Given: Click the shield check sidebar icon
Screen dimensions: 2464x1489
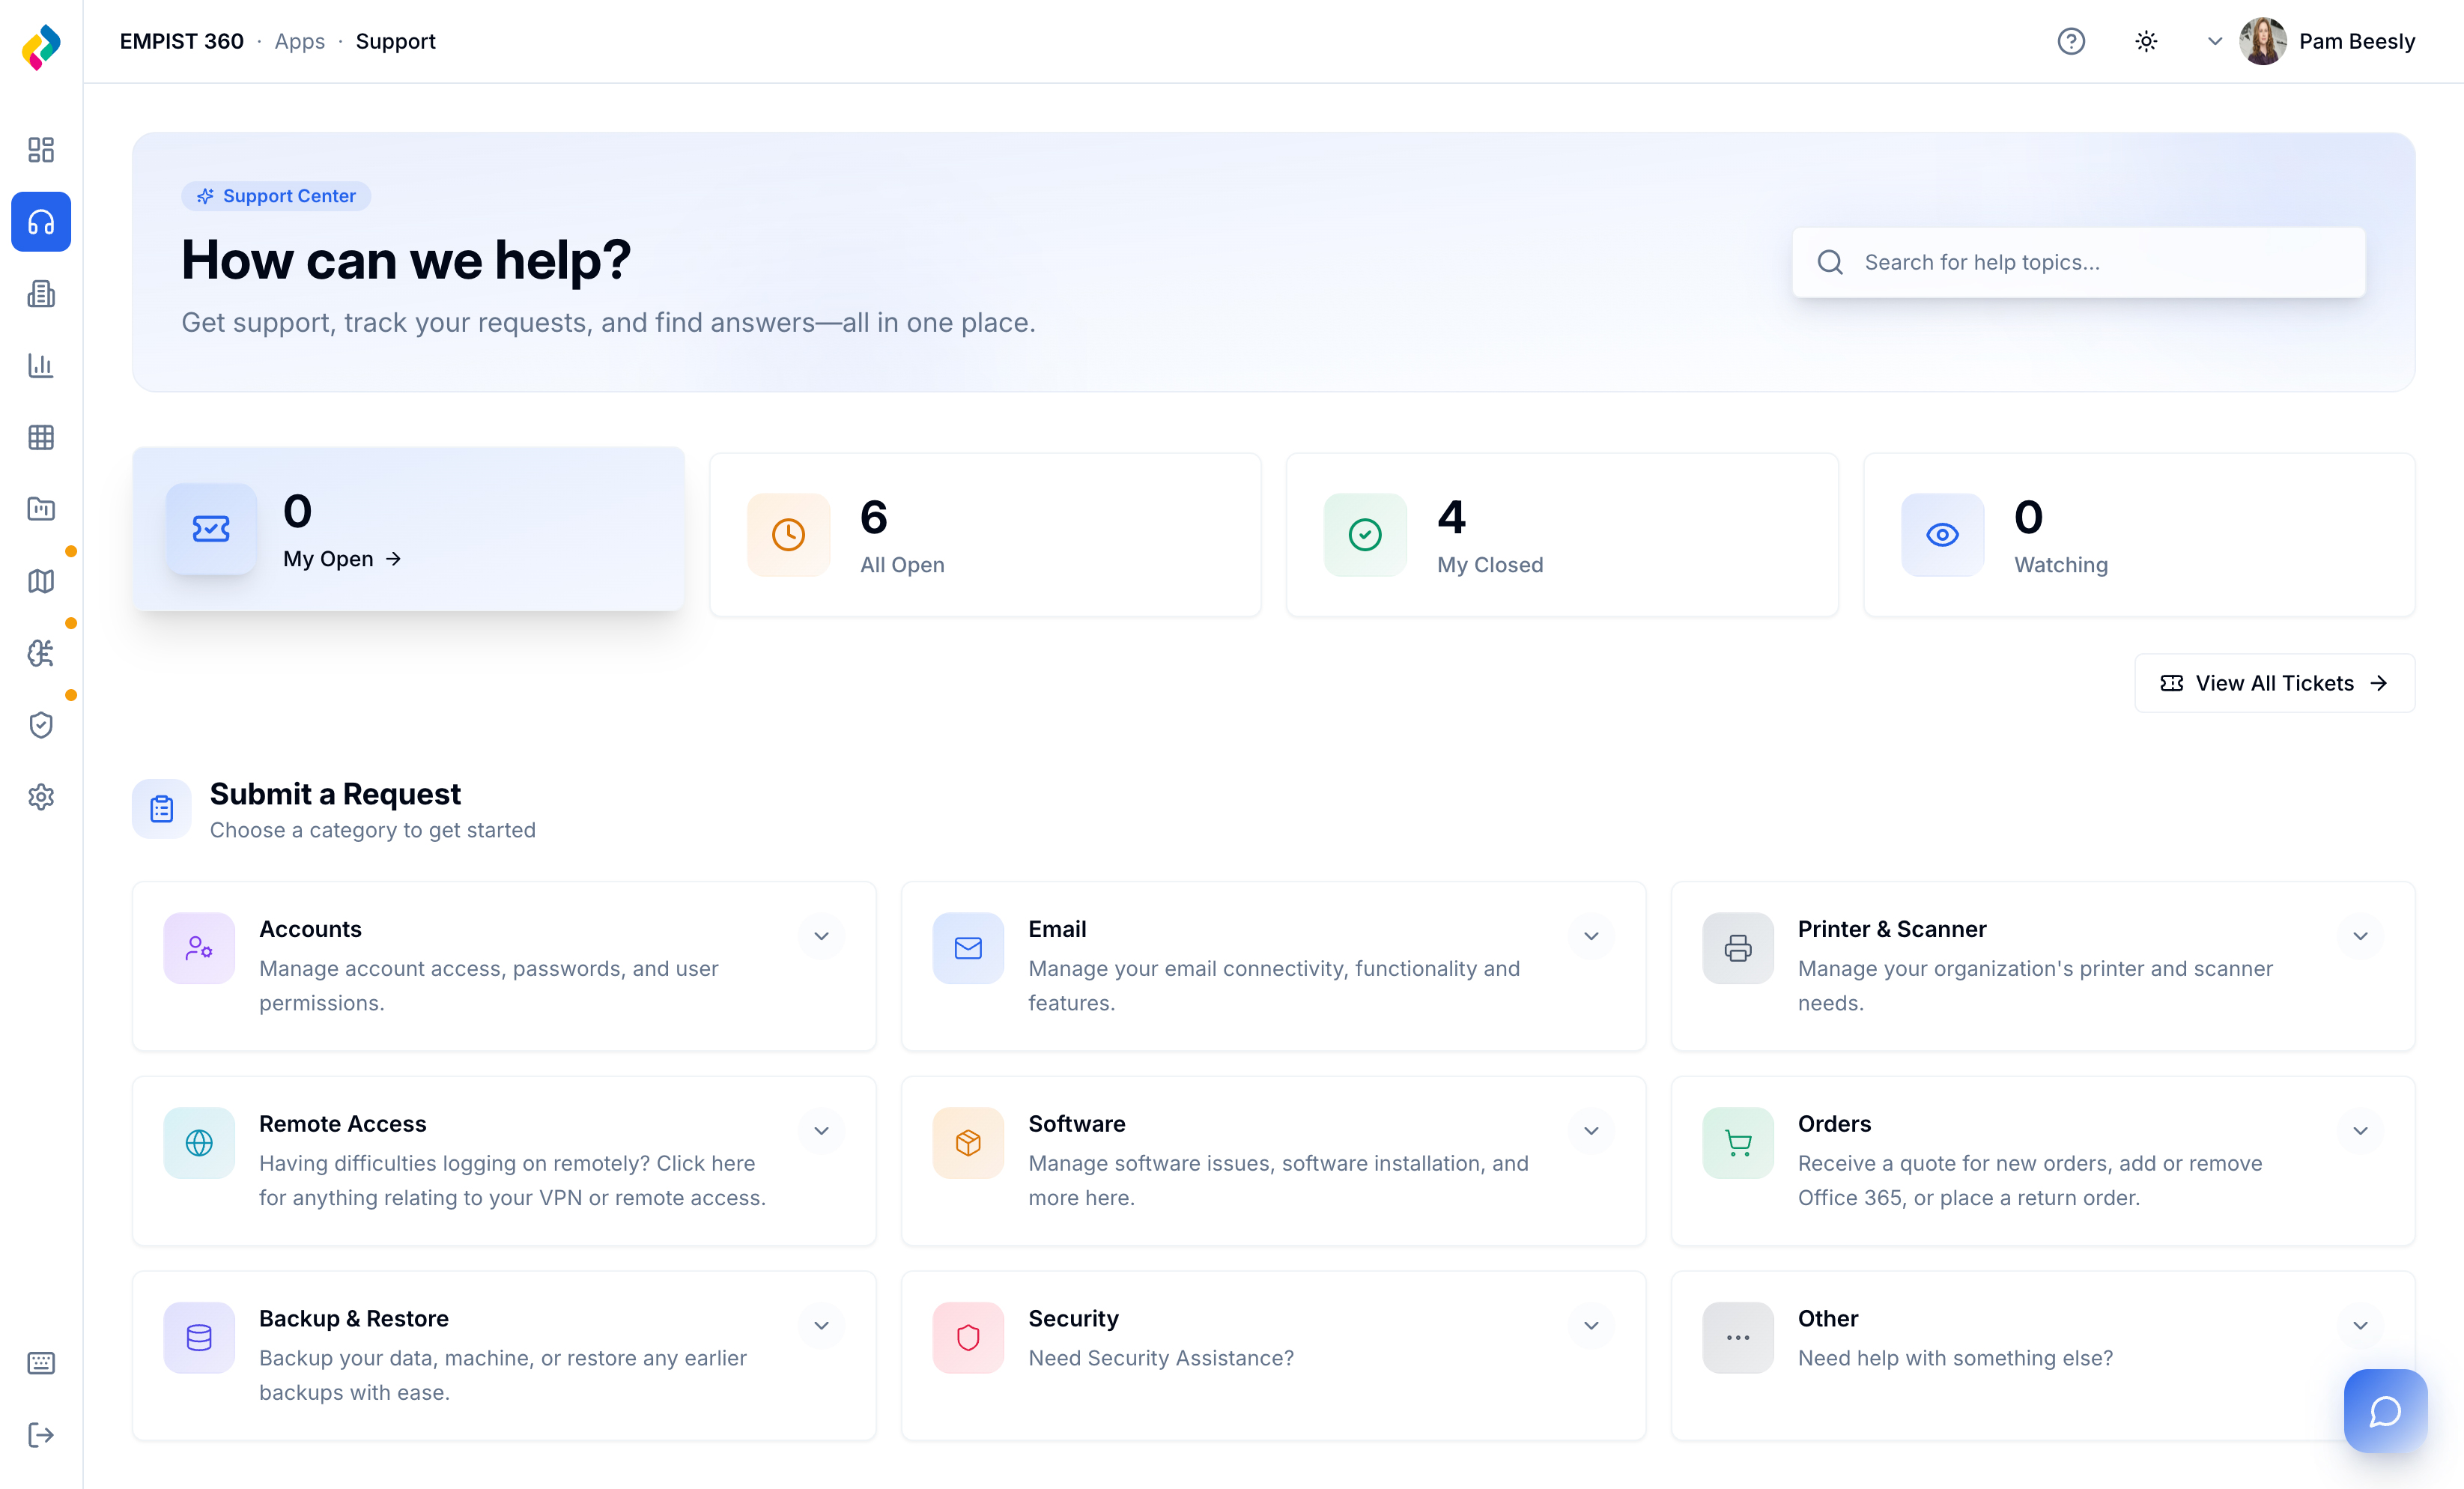Looking at the screenshot, I should (x=41, y=725).
